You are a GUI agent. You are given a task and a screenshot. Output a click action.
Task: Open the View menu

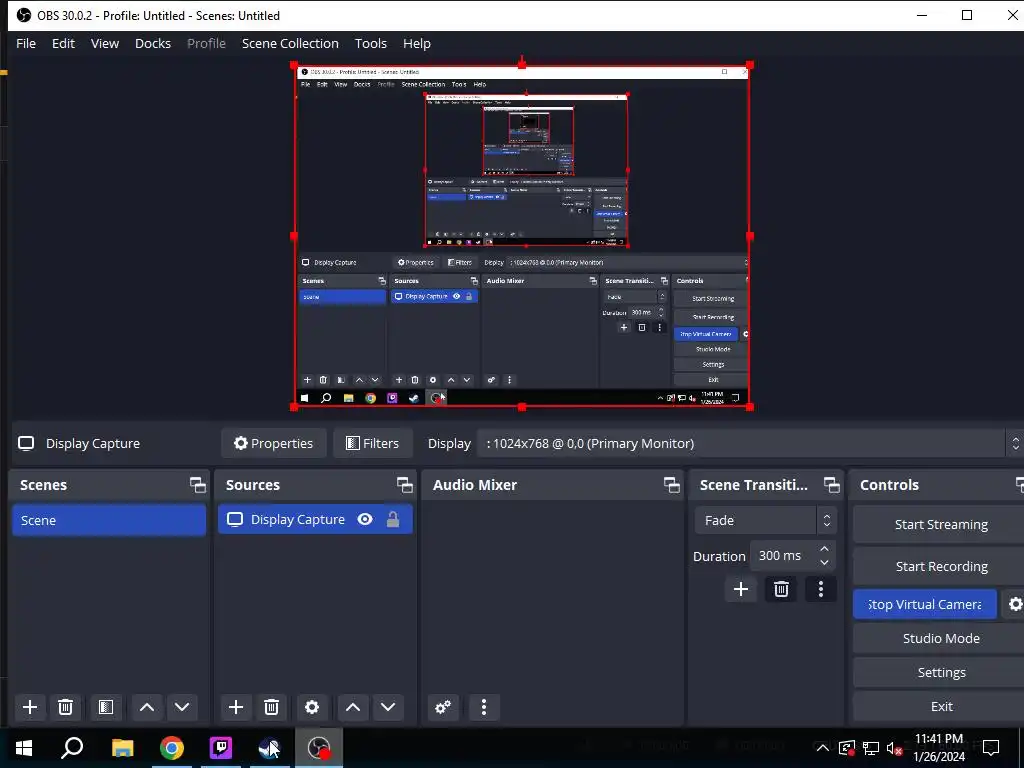pos(104,43)
